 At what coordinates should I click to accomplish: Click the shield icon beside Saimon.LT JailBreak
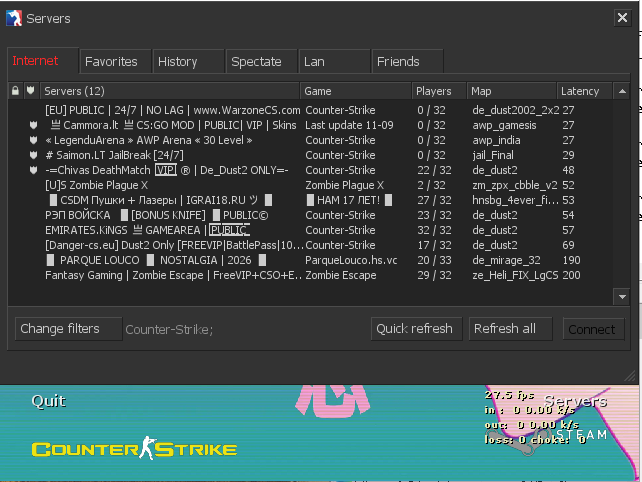[x=33, y=155]
